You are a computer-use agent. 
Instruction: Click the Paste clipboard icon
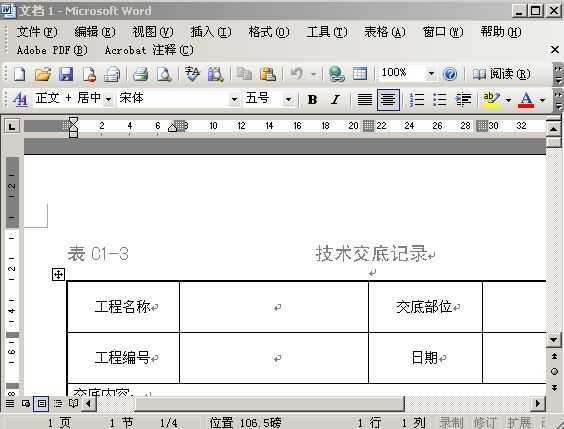pyautogui.click(x=268, y=74)
